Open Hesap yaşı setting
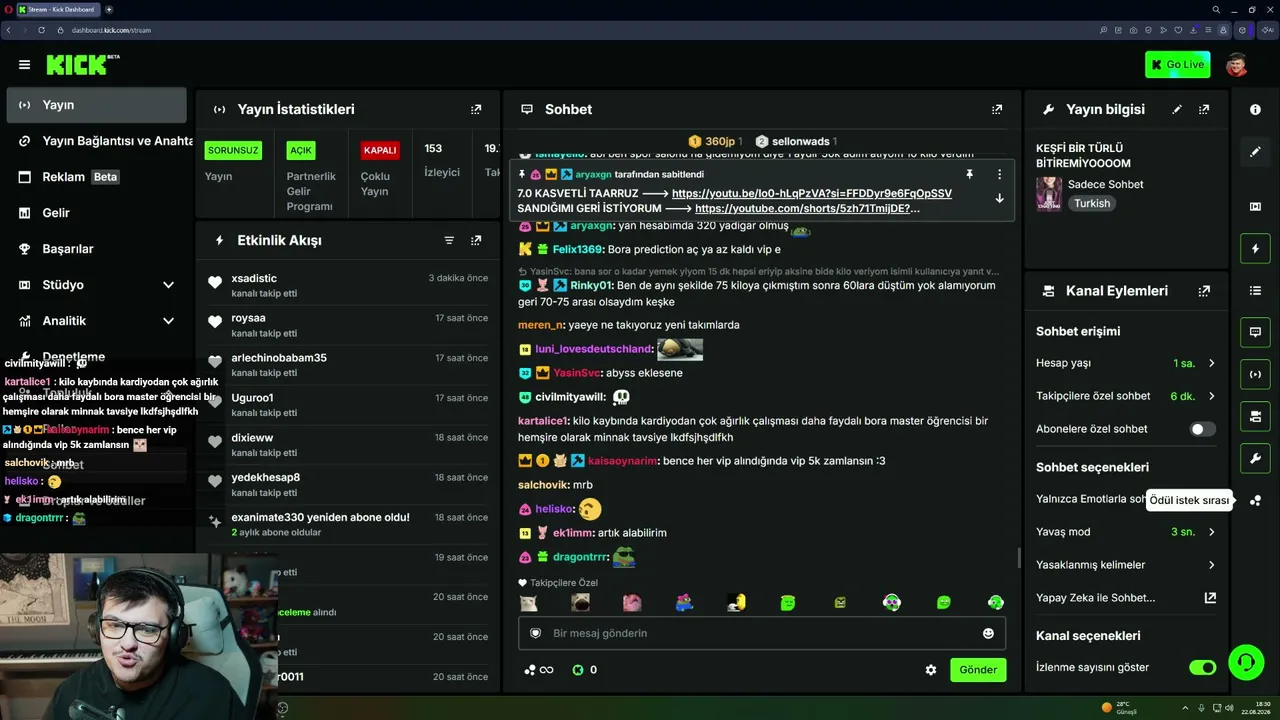The image size is (1280, 720). click(1126, 363)
